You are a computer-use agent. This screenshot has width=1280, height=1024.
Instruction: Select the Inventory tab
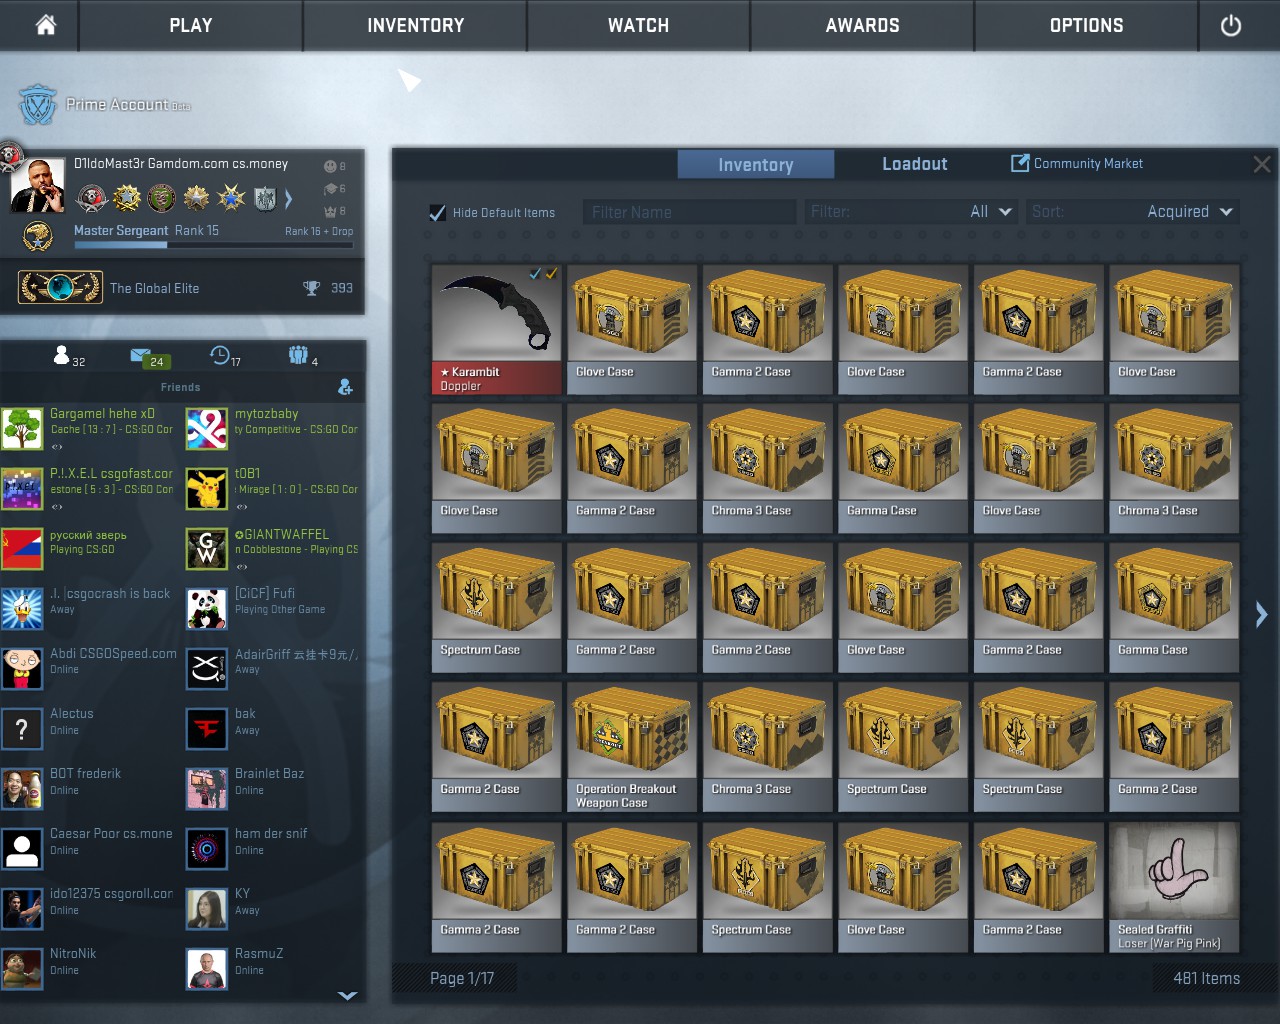click(x=756, y=164)
